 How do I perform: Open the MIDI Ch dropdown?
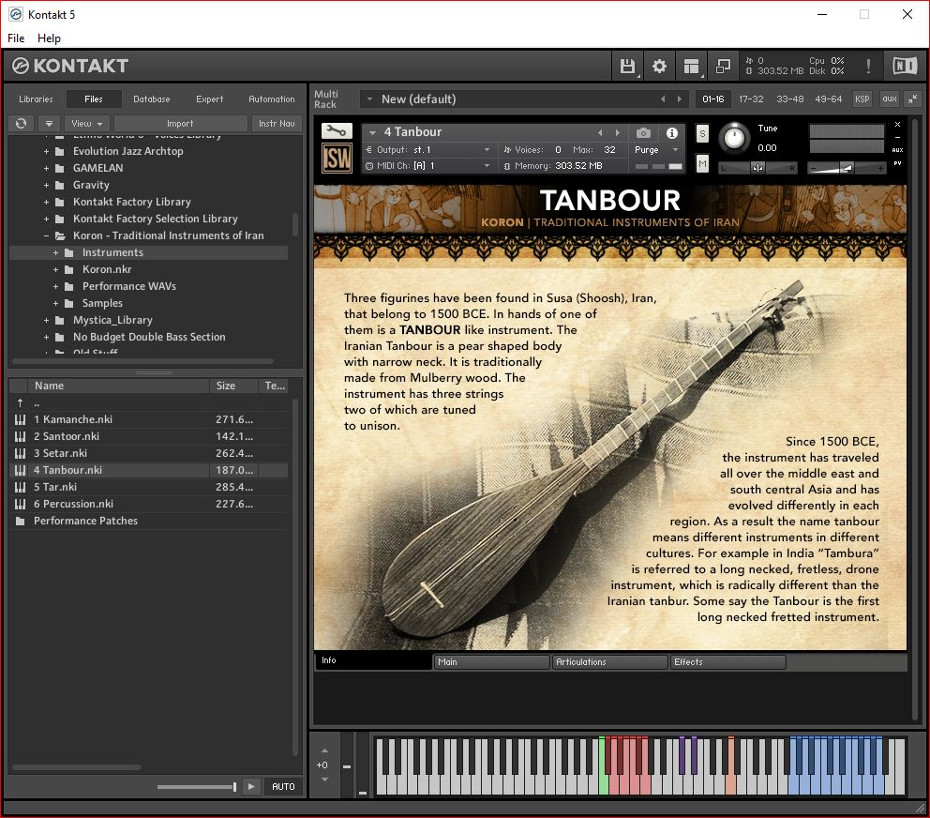487,165
